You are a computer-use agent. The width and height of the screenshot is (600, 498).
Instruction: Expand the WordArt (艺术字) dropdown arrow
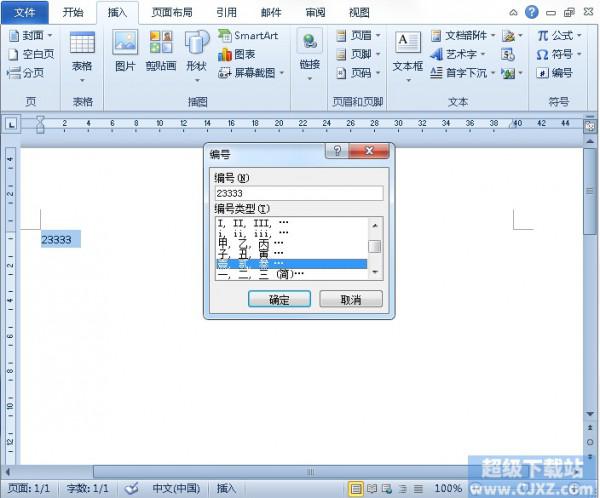pyautogui.click(x=483, y=54)
